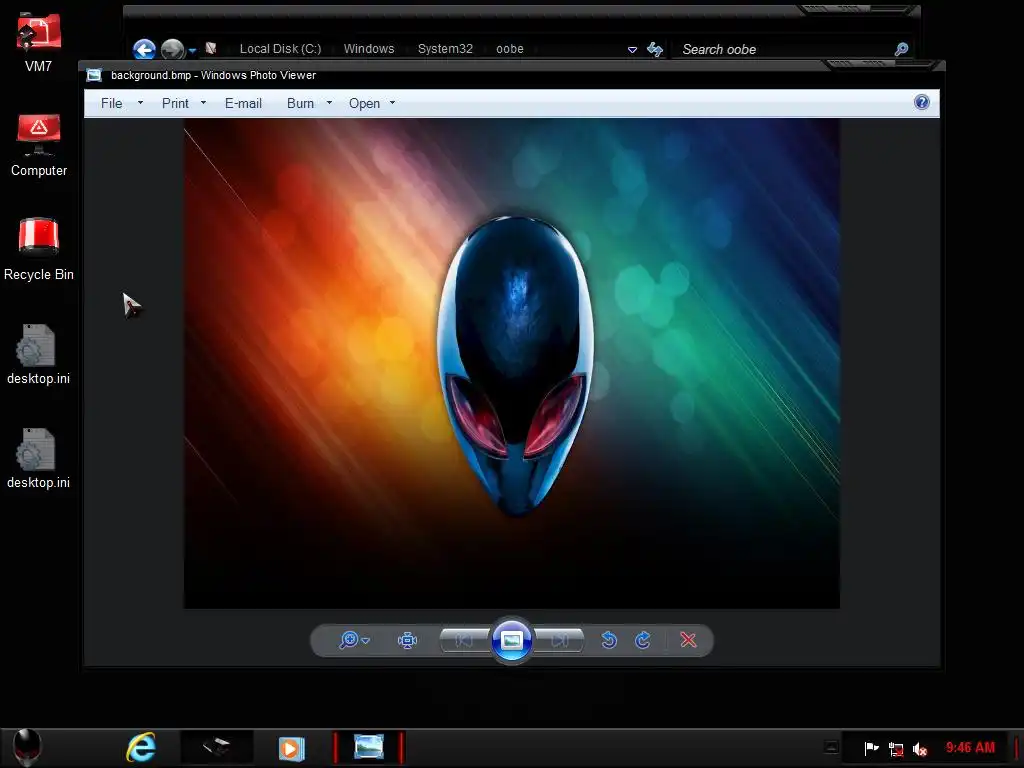Expand the File dropdown arrow
The image size is (1024, 768).
(x=140, y=103)
